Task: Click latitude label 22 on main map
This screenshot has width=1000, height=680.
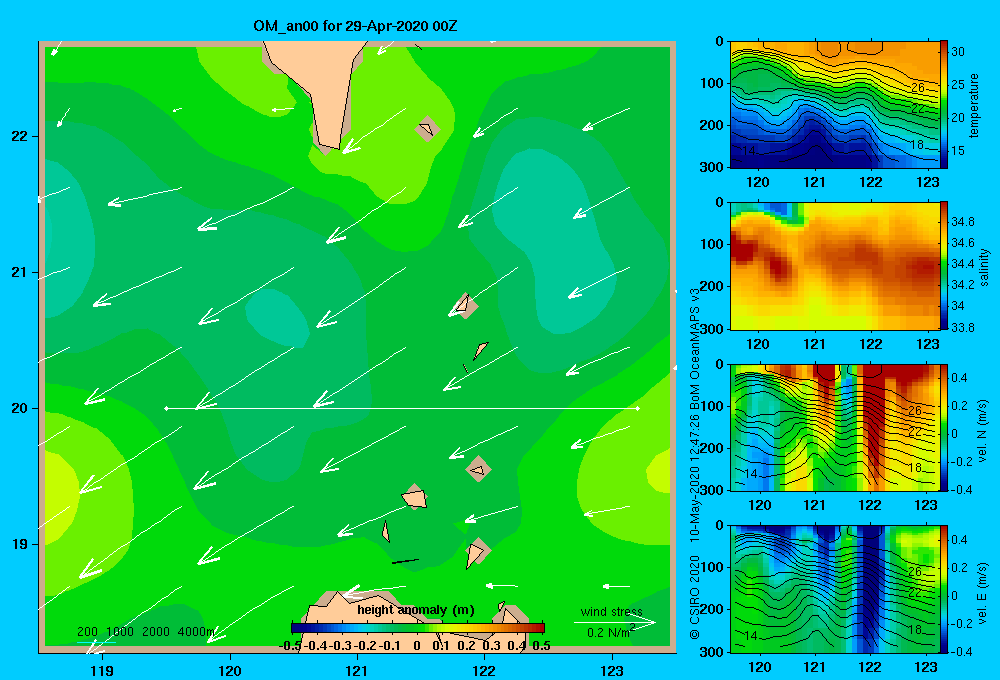Action: pos(20,136)
